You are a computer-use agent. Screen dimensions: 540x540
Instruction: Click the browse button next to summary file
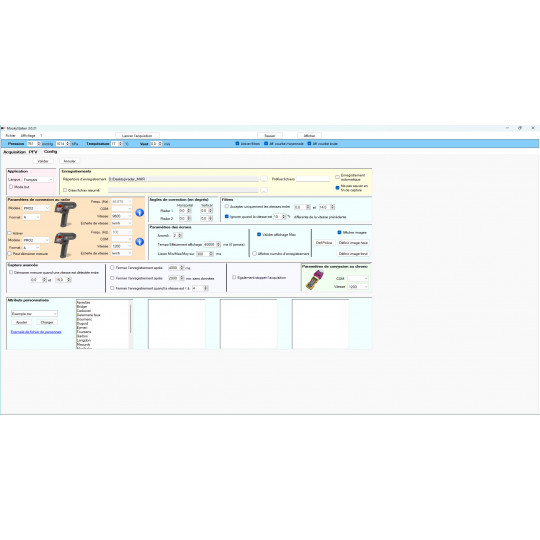click(264, 190)
